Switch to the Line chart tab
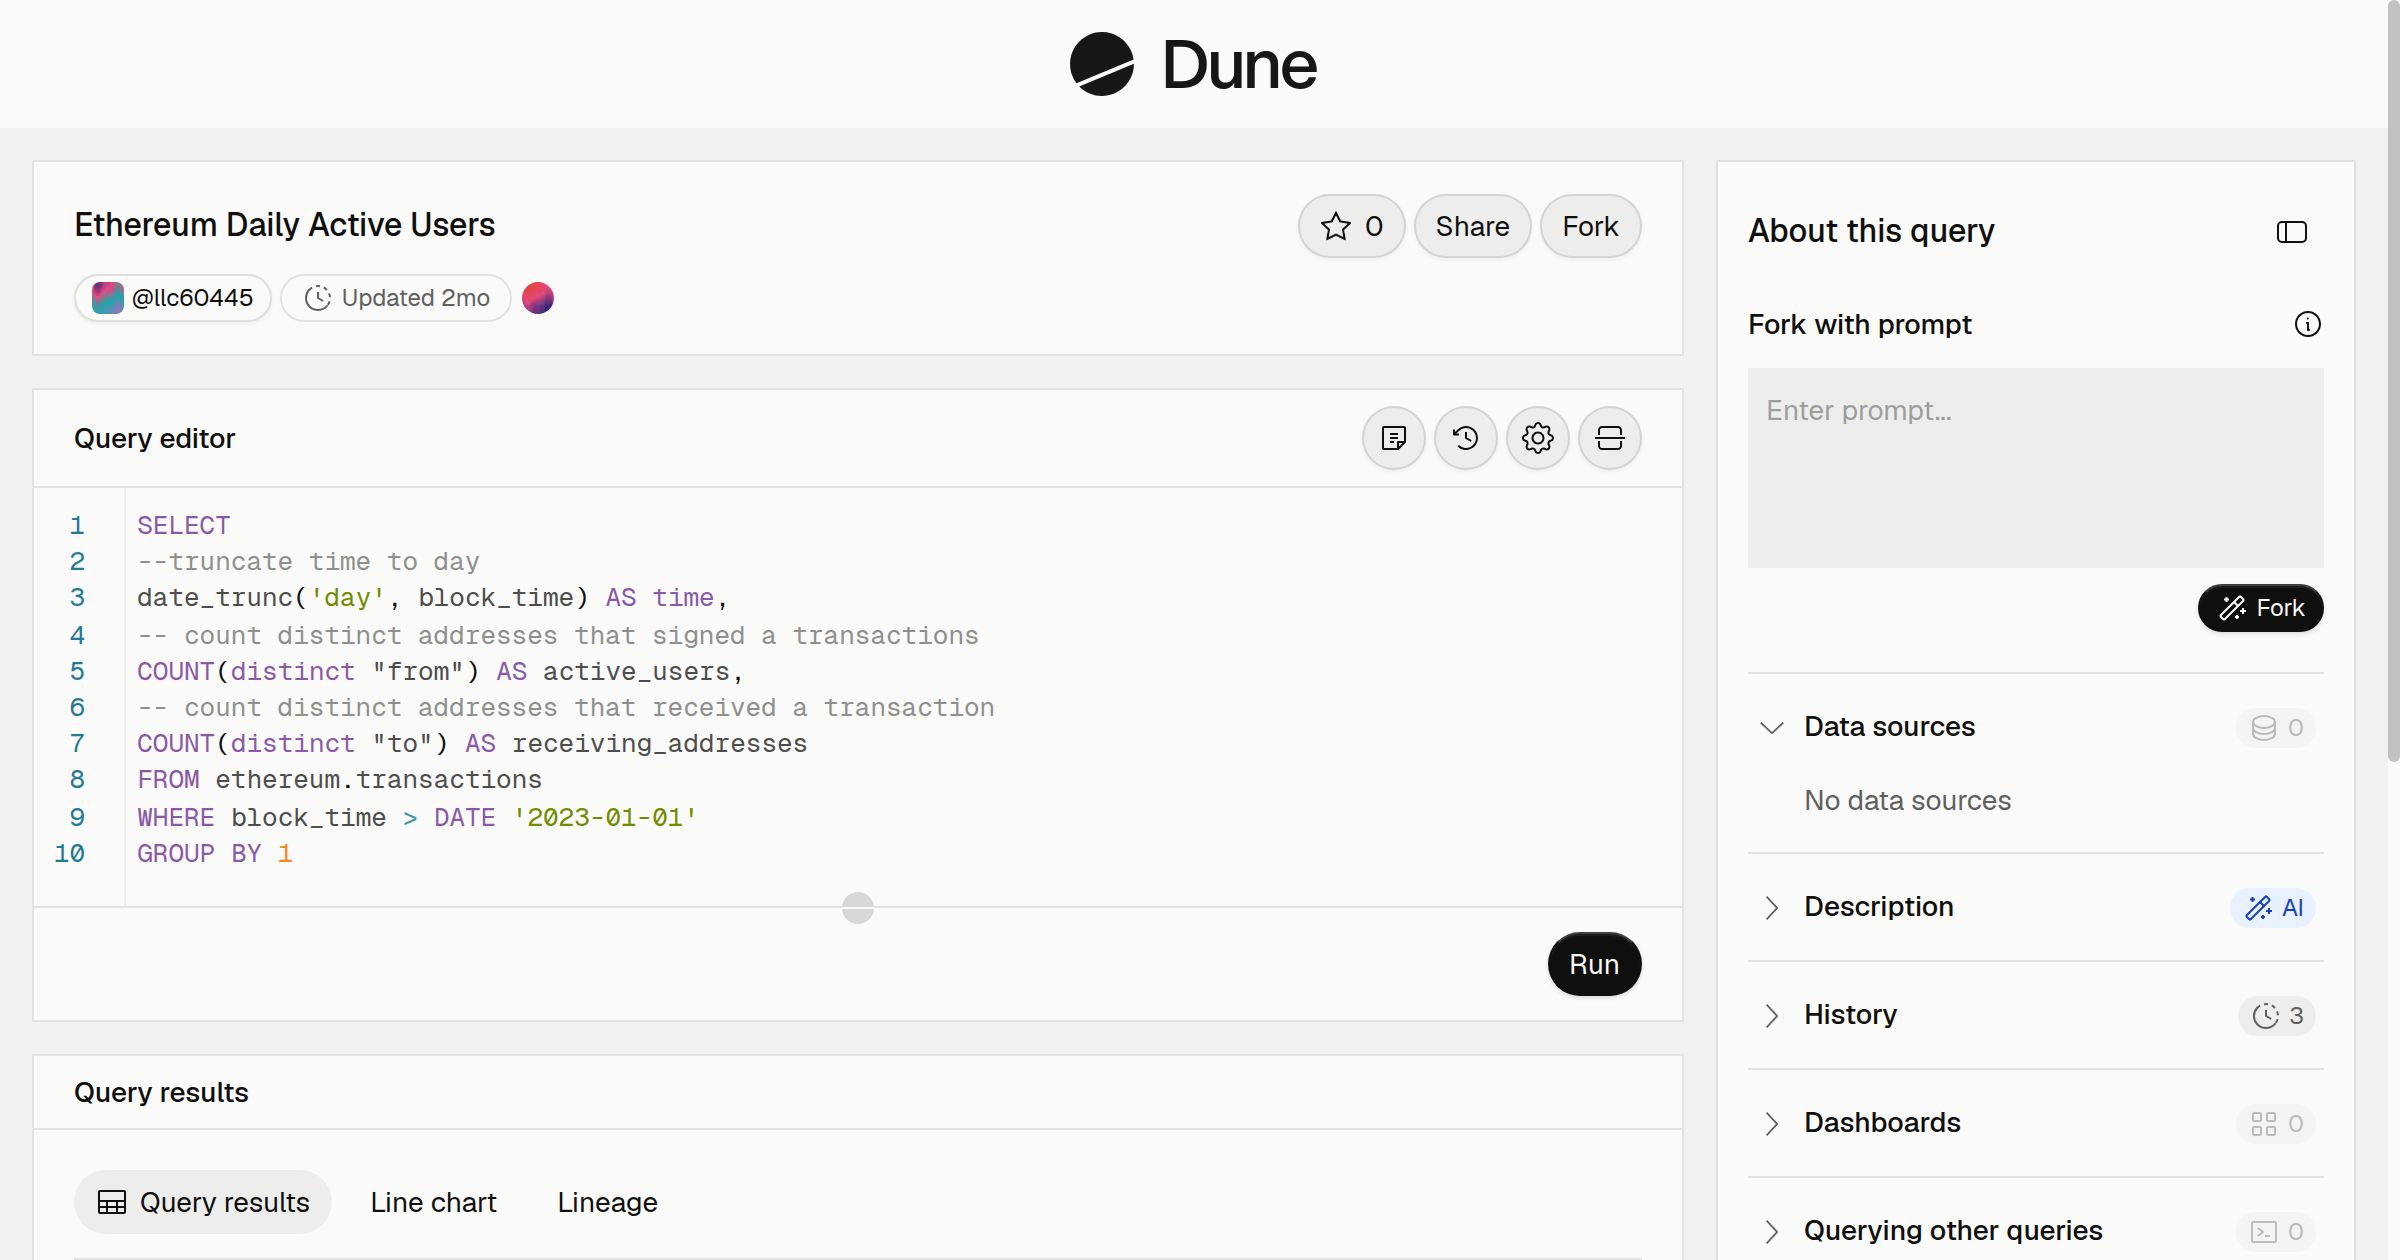The width and height of the screenshot is (2400, 1260). [x=433, y=1202]
